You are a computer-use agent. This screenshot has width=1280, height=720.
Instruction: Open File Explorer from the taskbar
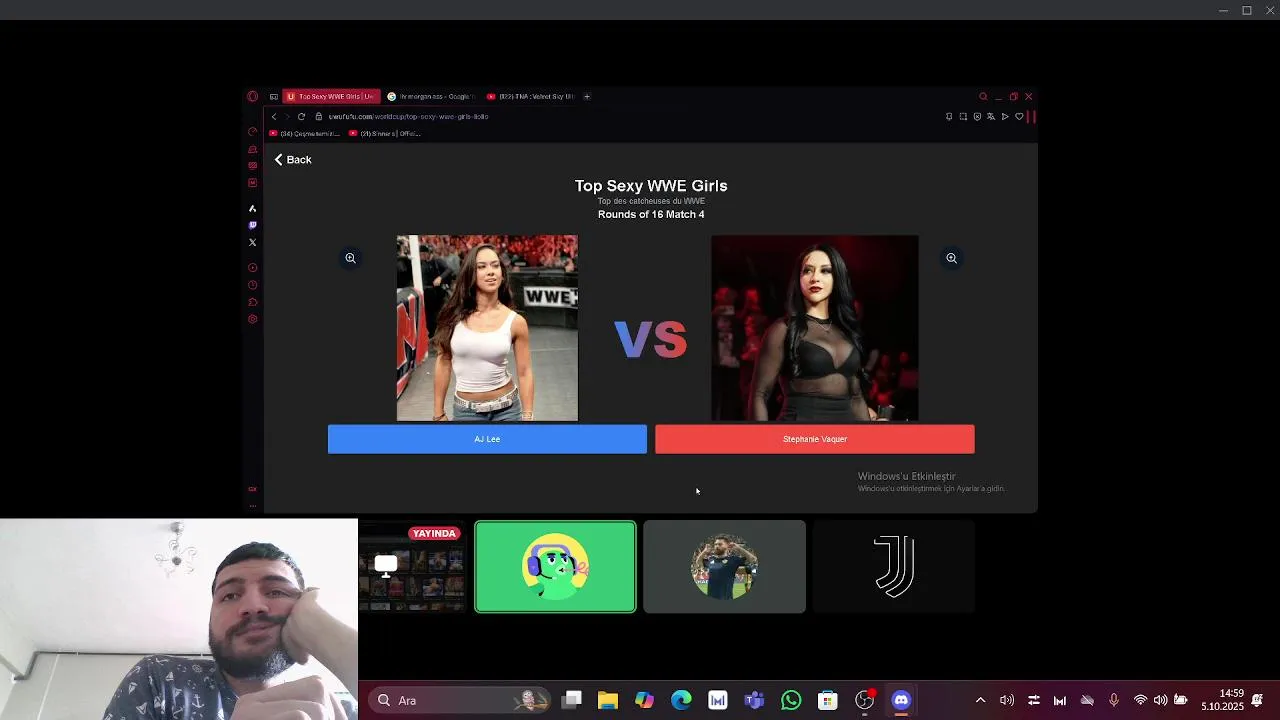point(608,700)
